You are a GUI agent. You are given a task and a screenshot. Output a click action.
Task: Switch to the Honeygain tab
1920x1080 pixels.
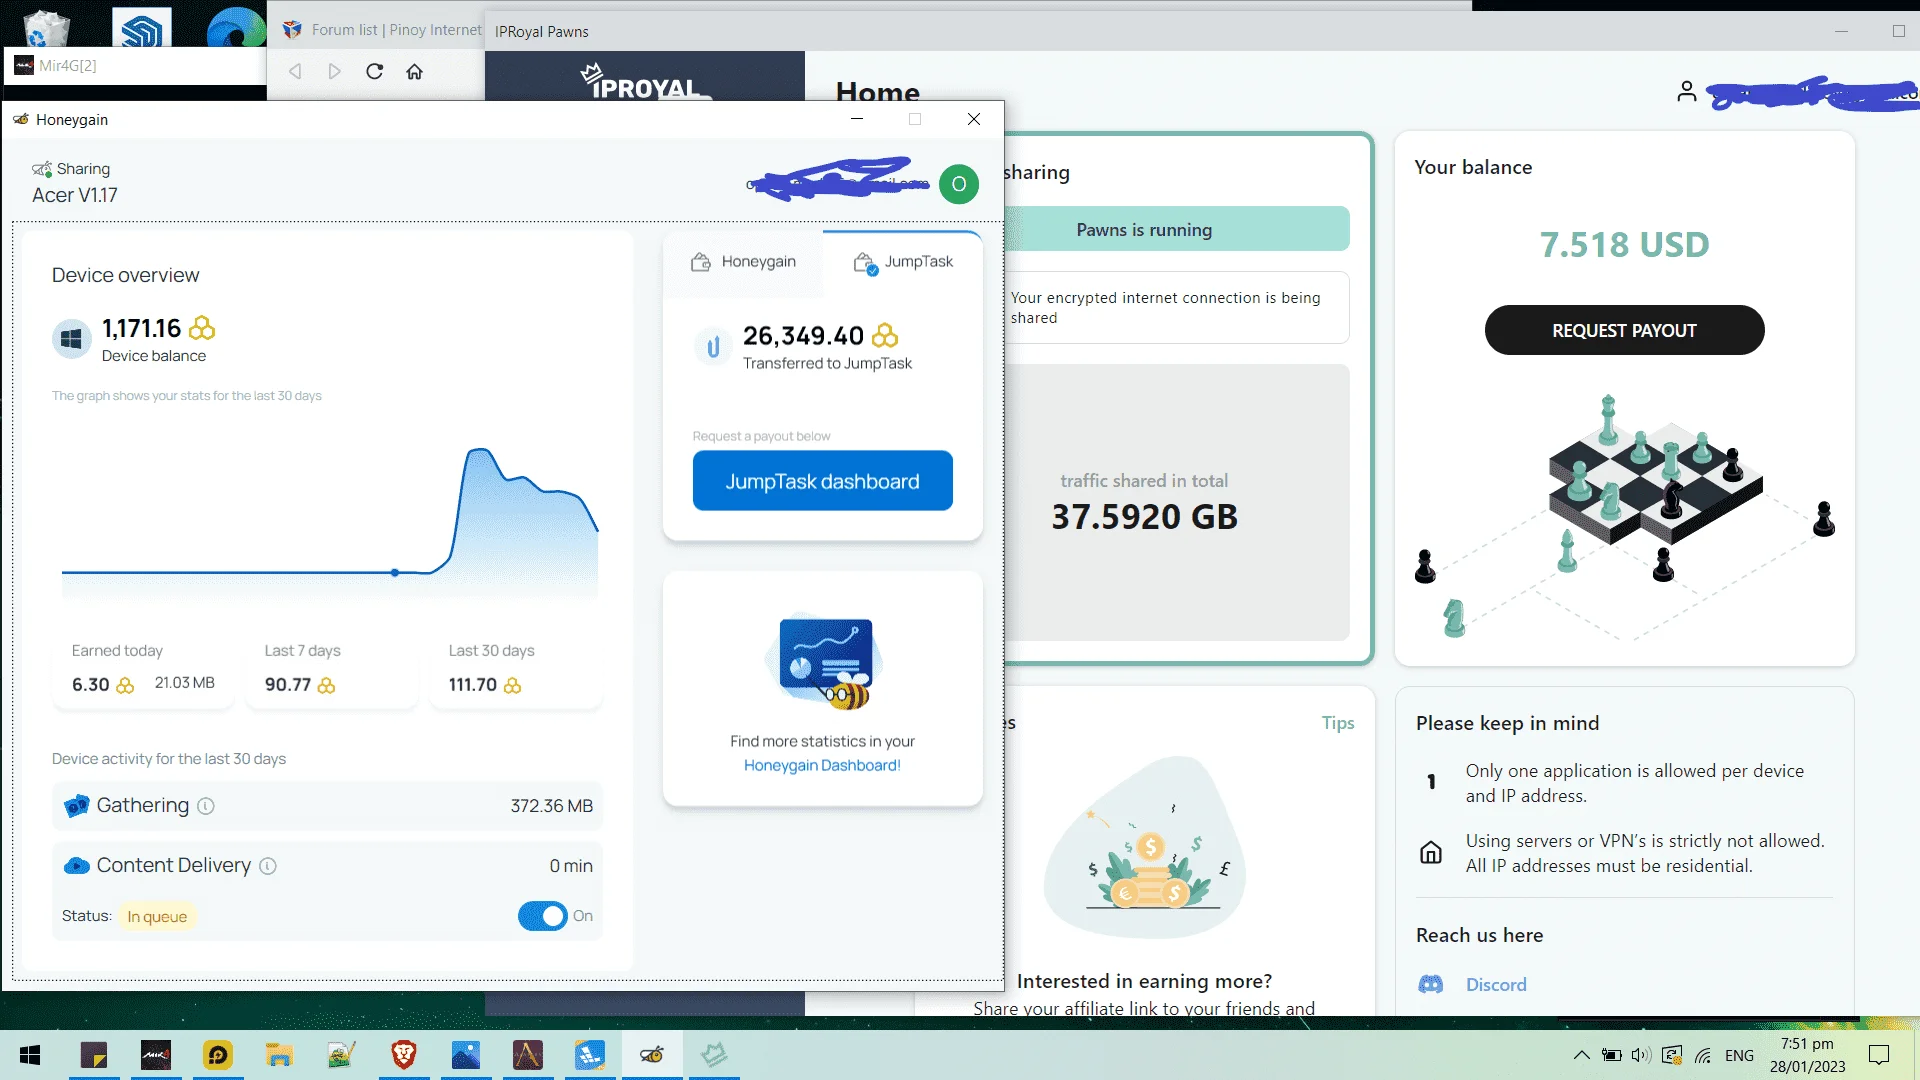(x=743, y=262)
